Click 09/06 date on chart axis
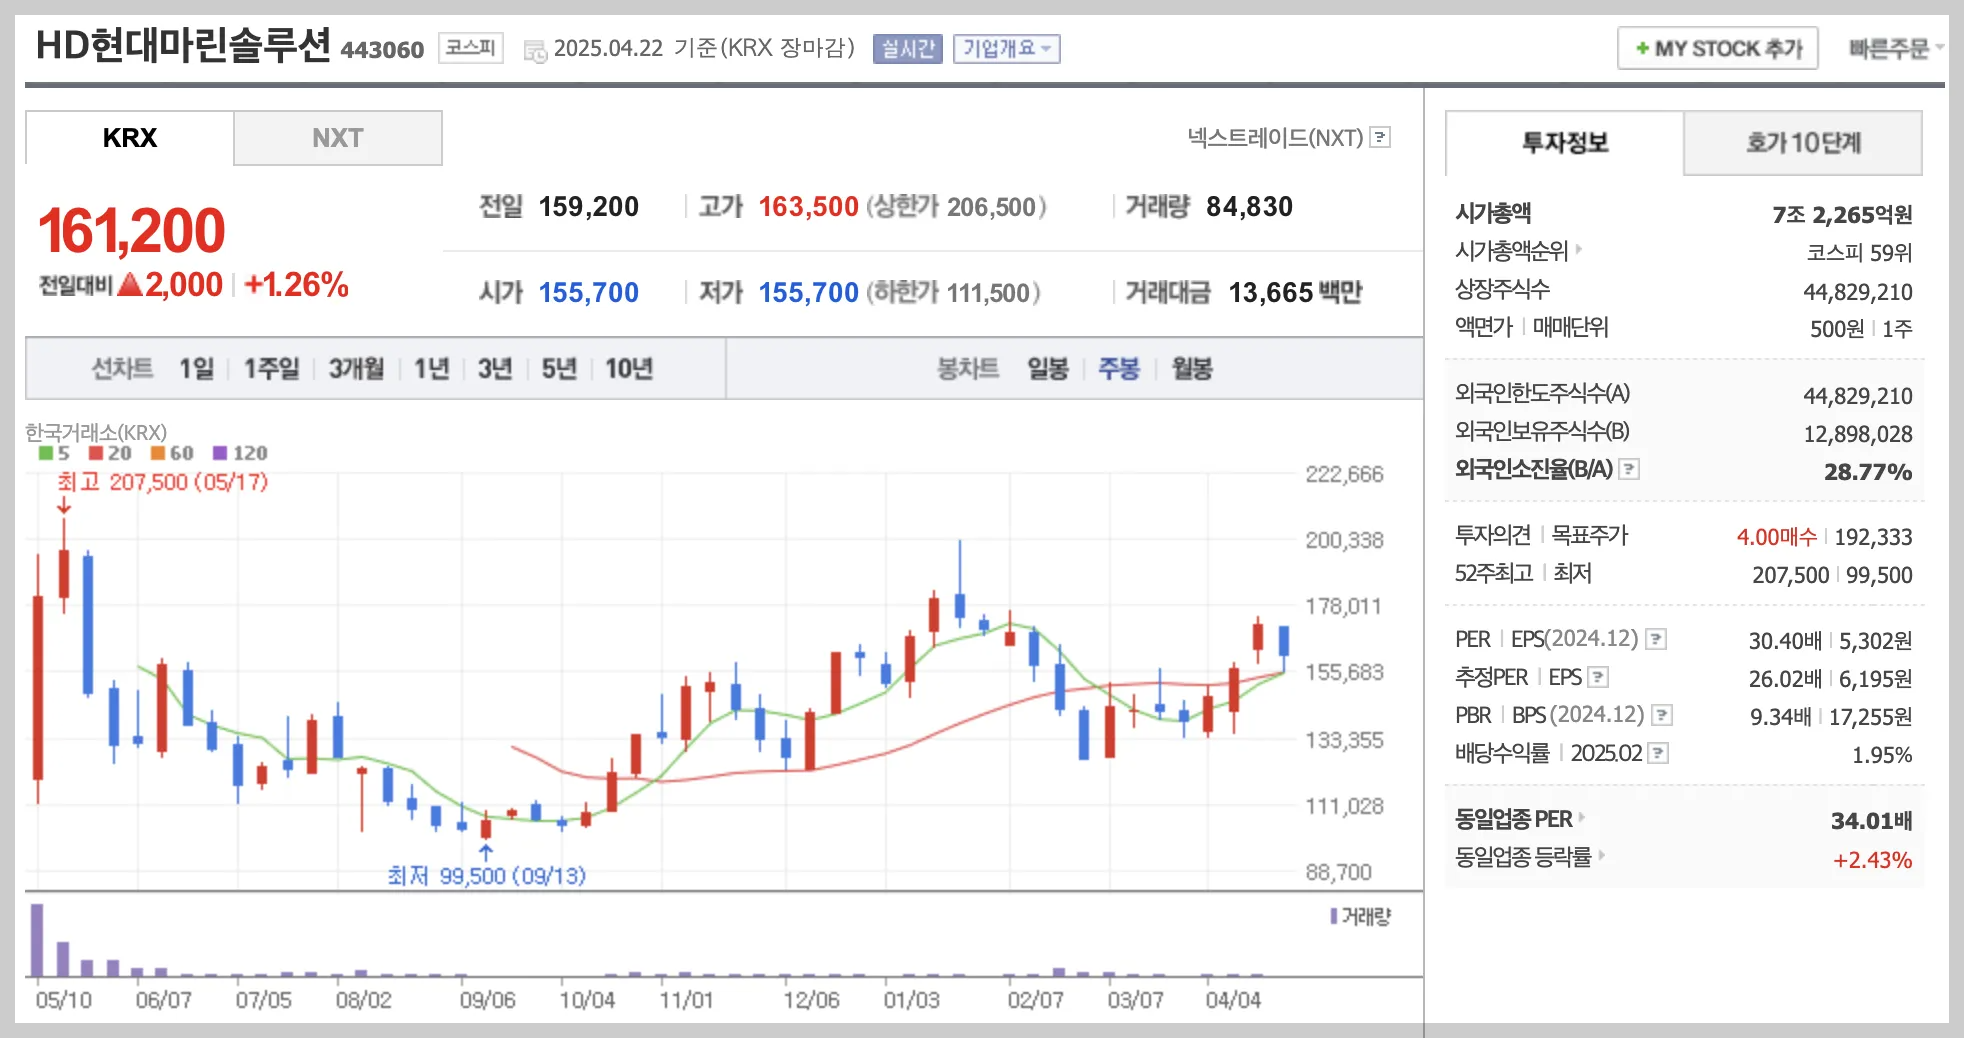Screen dimensions: 1964x1038 (x=487, y=1000)
